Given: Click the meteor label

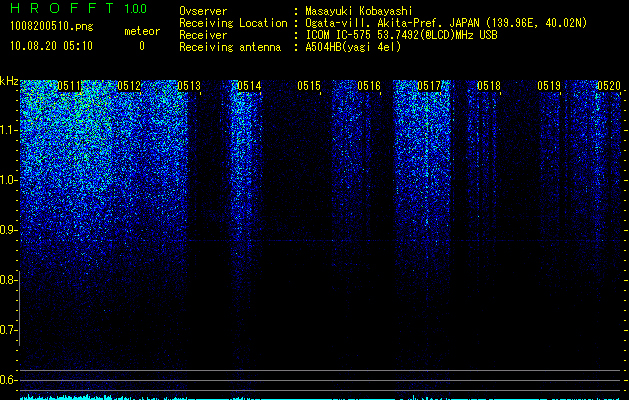Looking at the screenshot, I should point(142,31).
